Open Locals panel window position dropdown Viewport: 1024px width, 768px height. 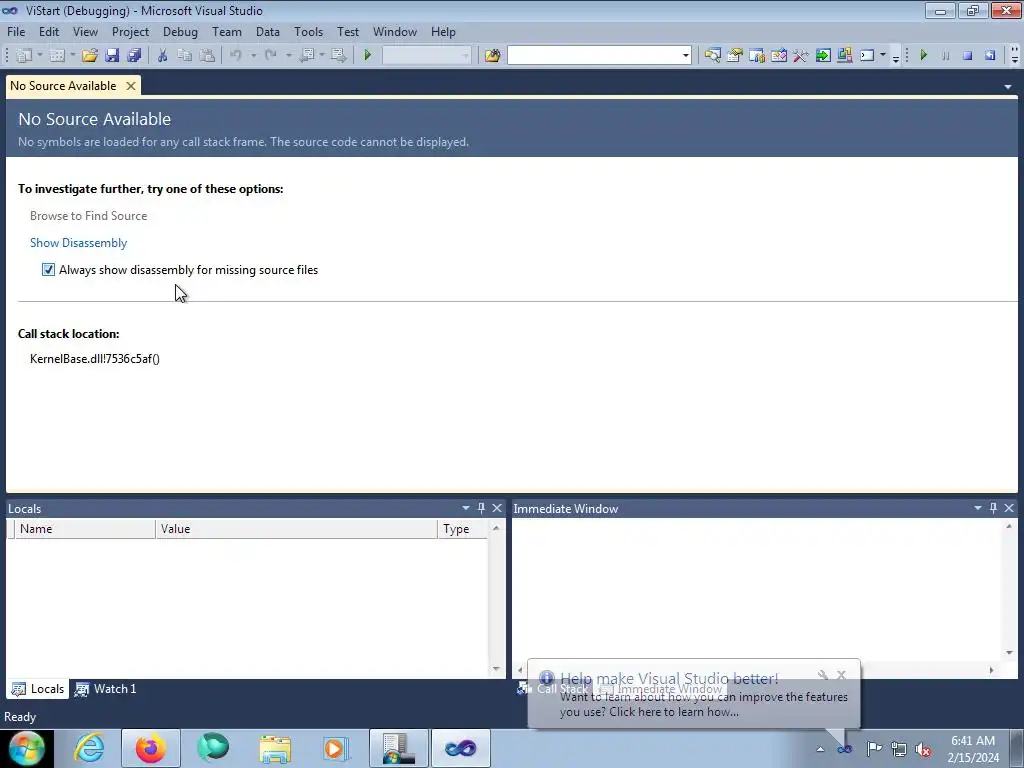point(466,508)
